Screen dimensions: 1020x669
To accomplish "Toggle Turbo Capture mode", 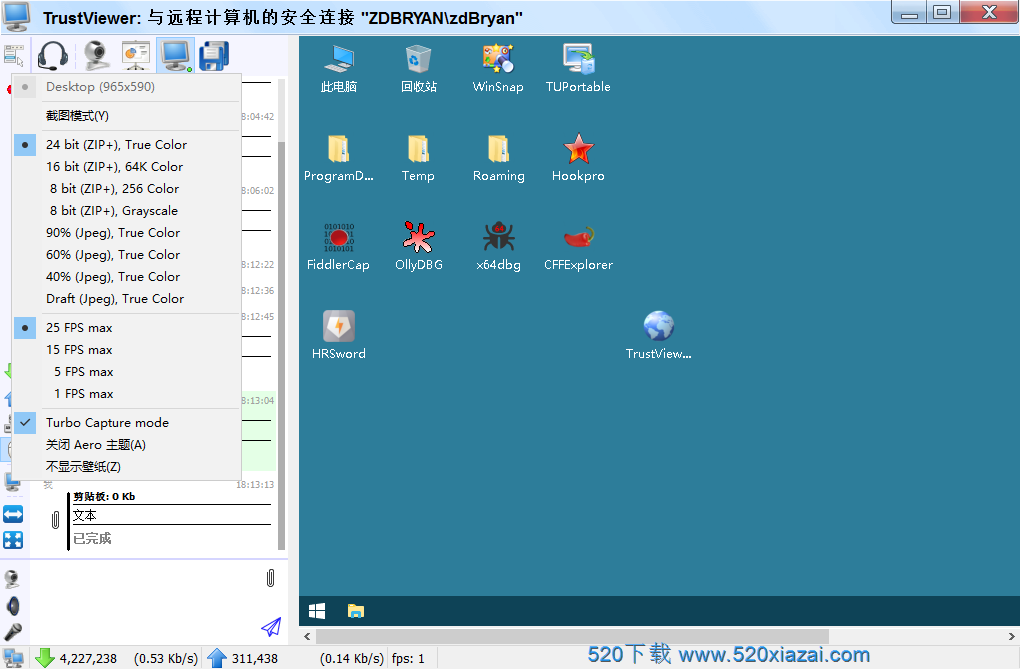I will point(127,423).
